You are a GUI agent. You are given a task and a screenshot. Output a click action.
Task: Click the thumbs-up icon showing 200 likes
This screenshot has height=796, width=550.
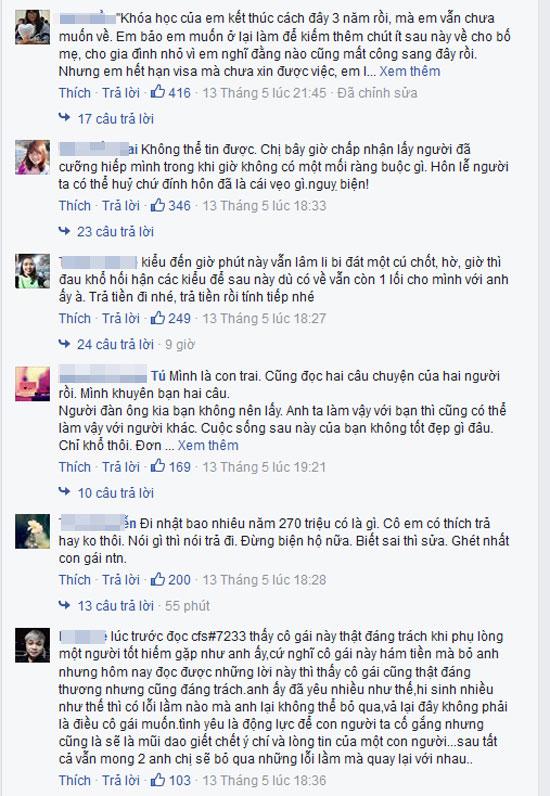[x=158, y=578]
